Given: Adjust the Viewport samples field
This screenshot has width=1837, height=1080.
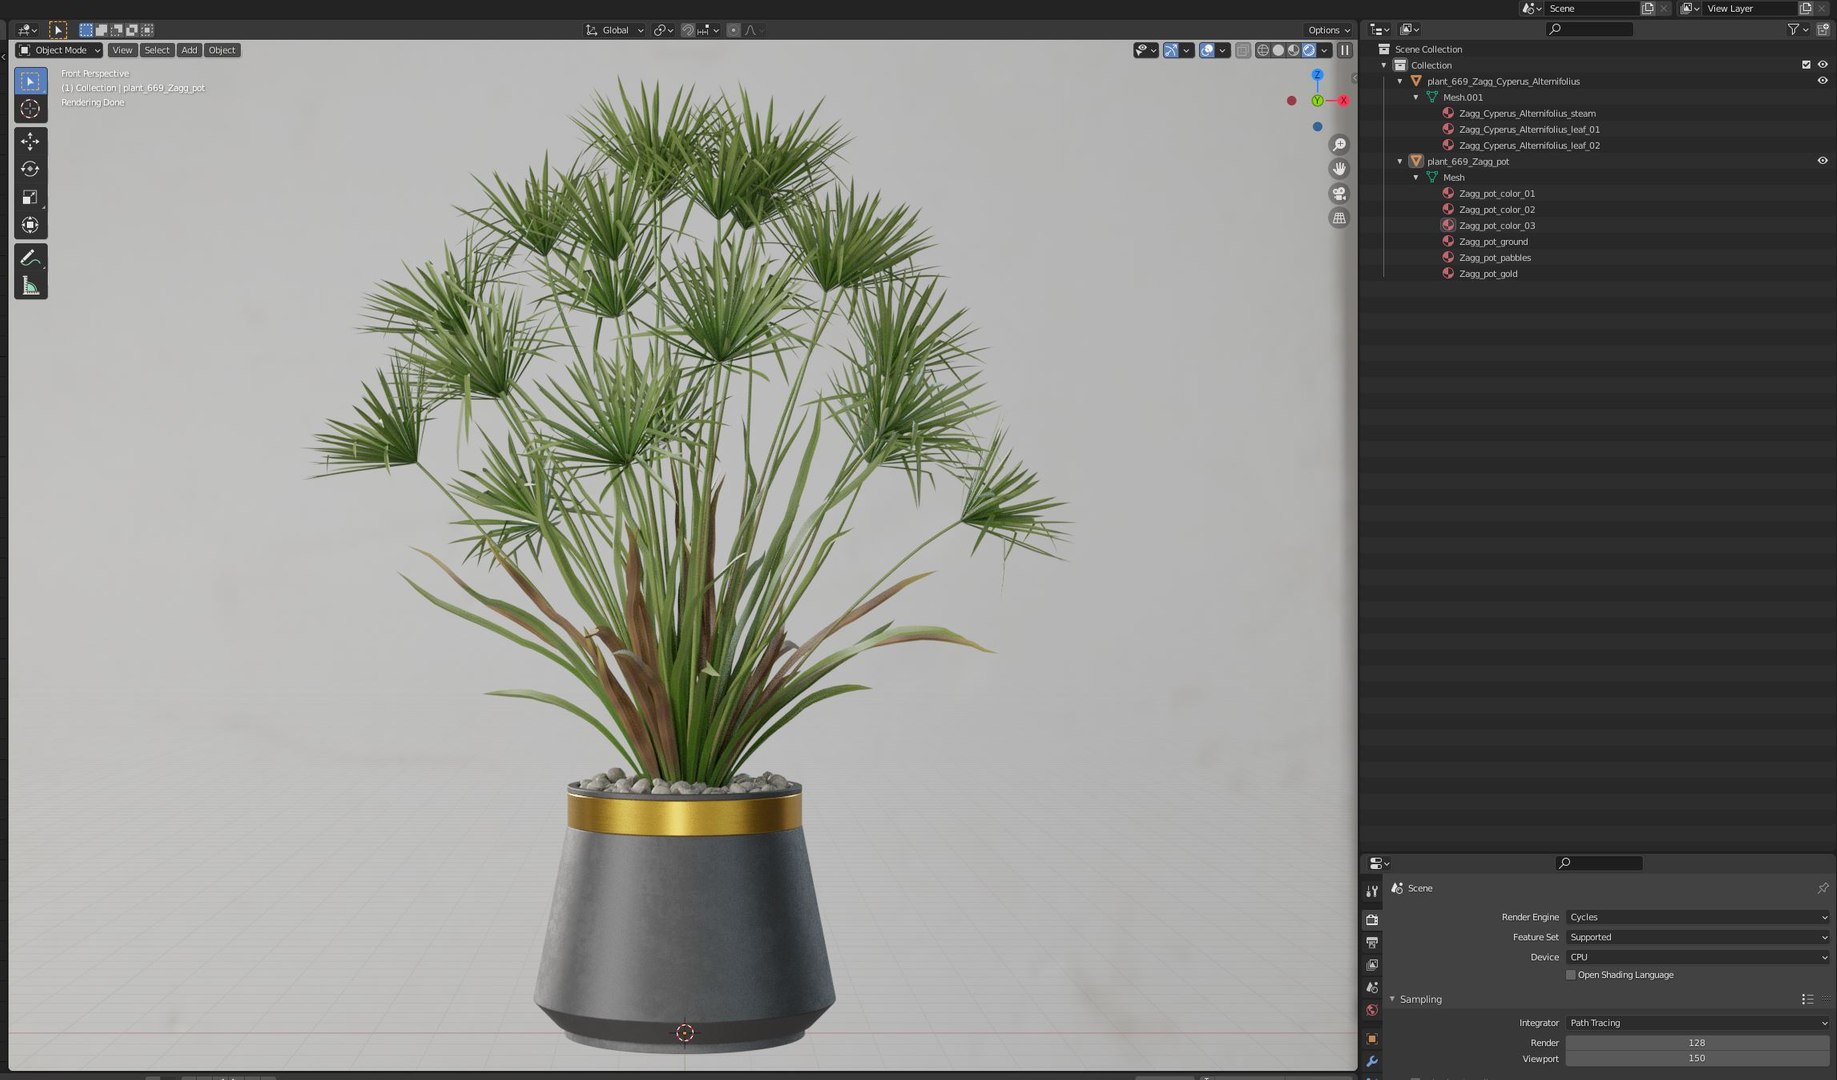Looking at the screenshot, I should 1698,1058.
